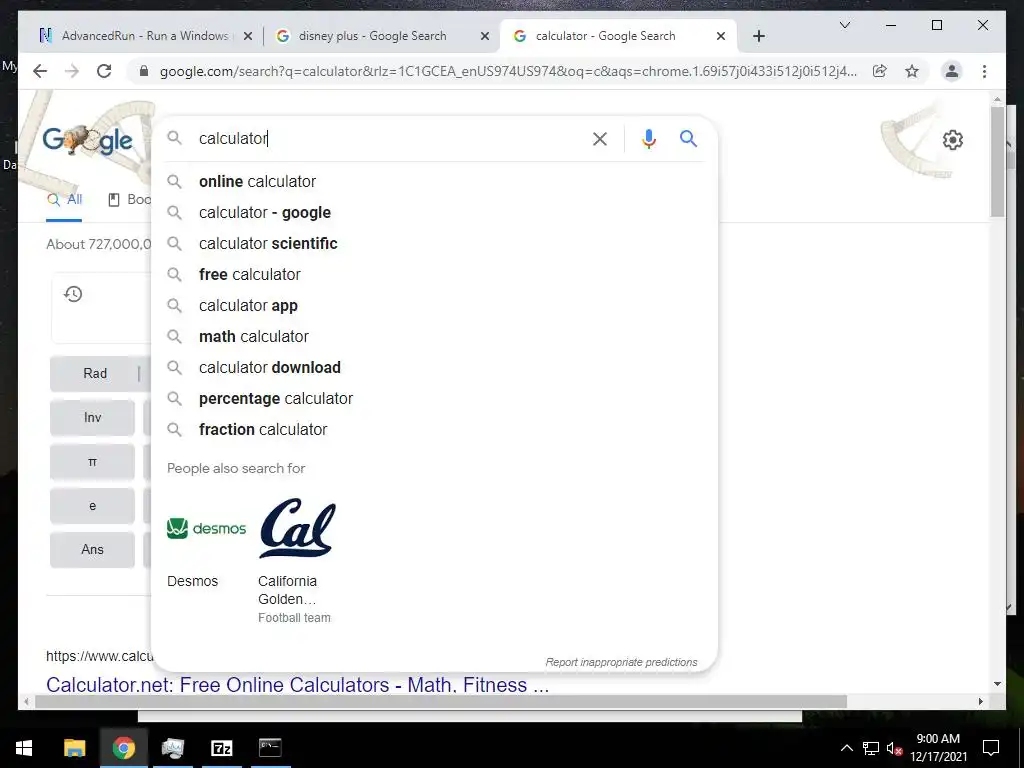The image size is (1024, 768).
Task: Open the Calculator.net search result link
Action: coord(297,684)
